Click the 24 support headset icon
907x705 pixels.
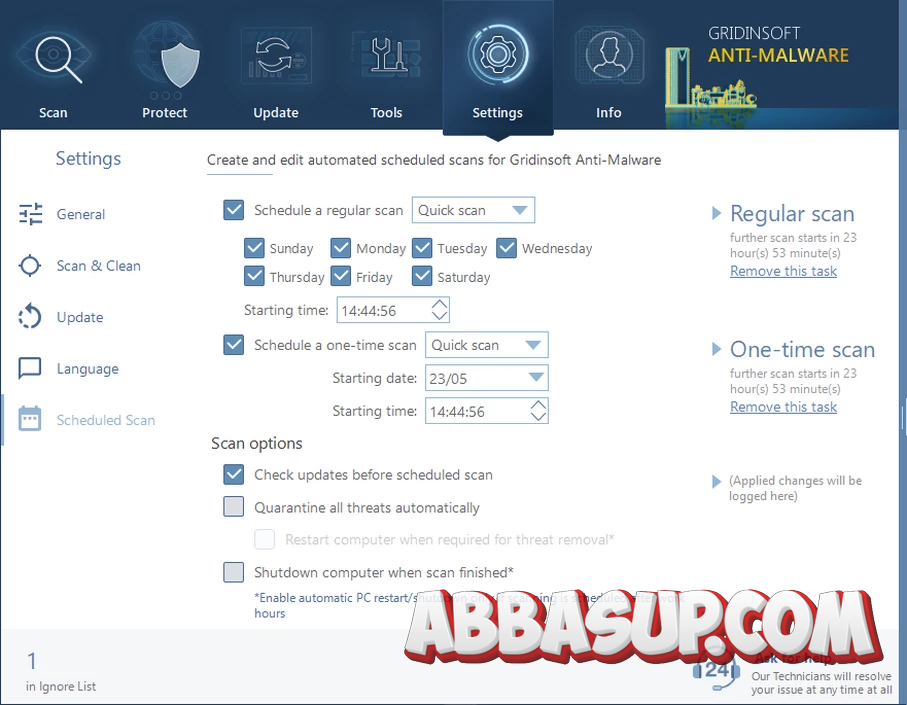717,672
